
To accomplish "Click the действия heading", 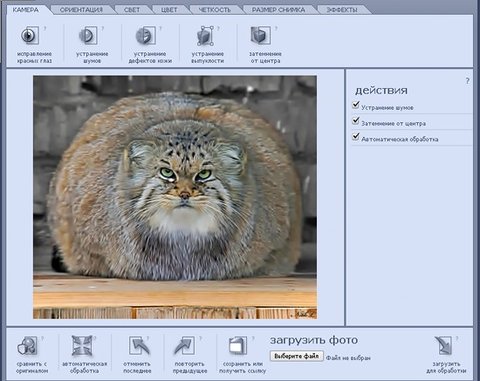I will 381,90.
